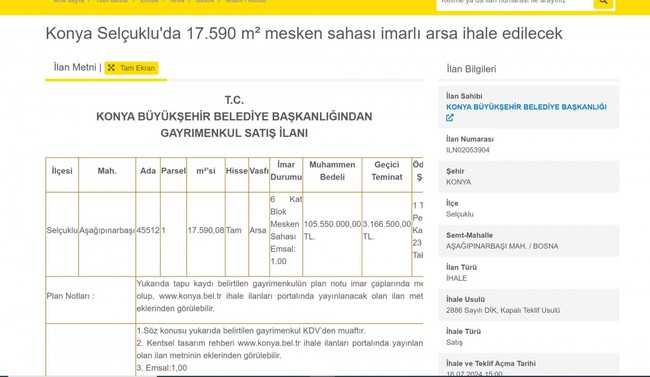Click the İlan Numarası label
Screen dimensions: 650x377
pyautogui.click(x=470, y=139)
